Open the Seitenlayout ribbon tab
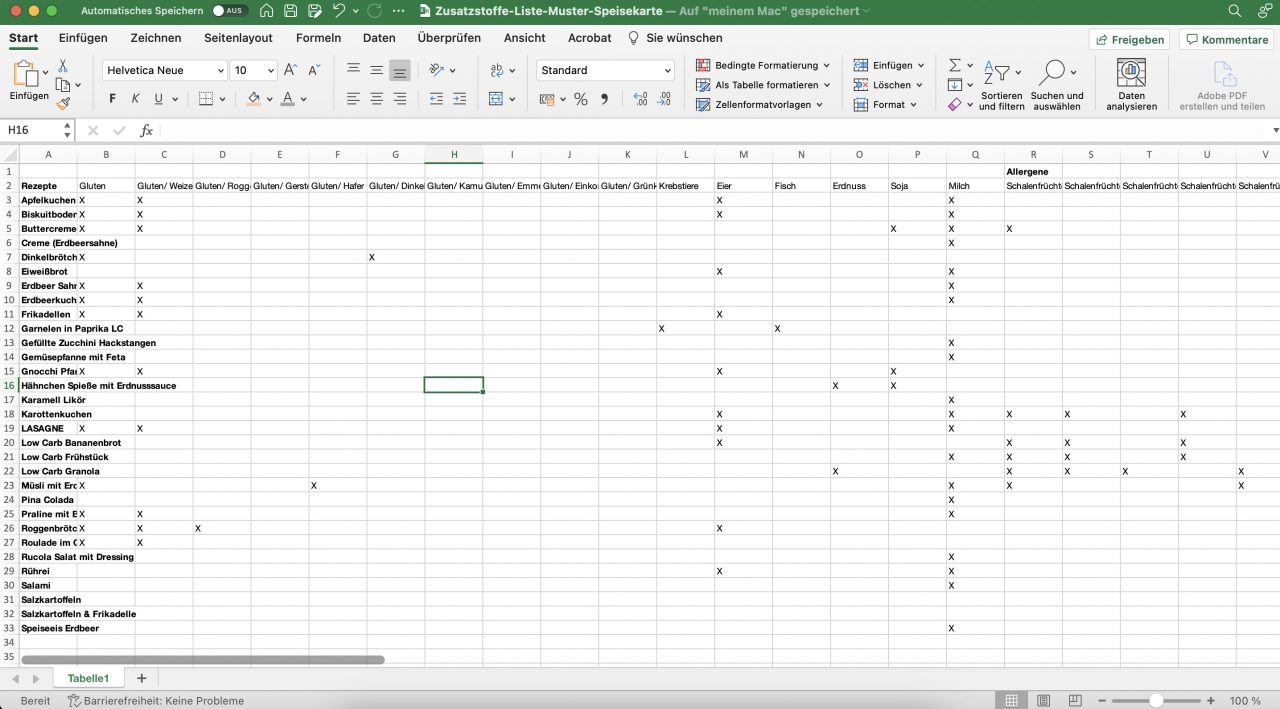This screenshot has height=709, width=1280. [x=238, y=38]
